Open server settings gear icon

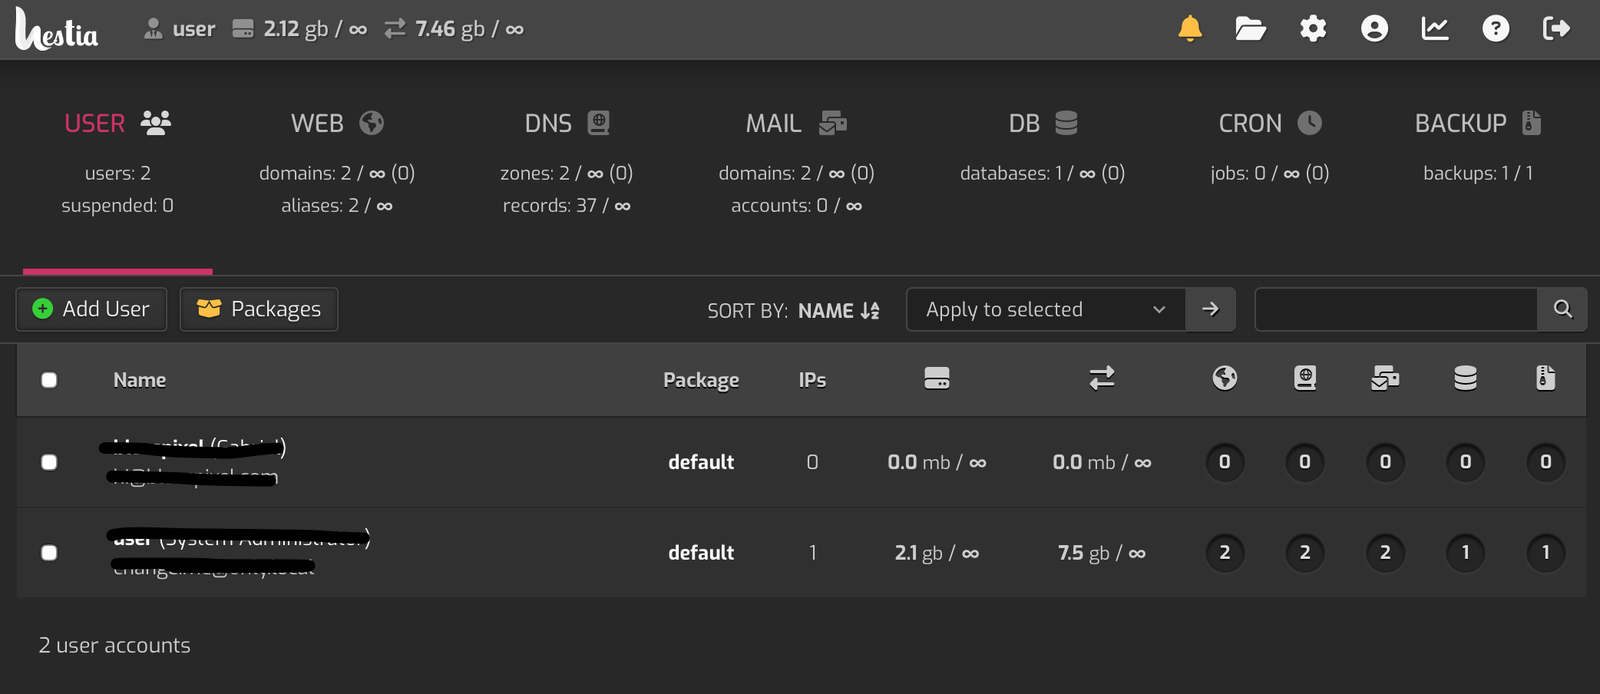pos(1313,29)
